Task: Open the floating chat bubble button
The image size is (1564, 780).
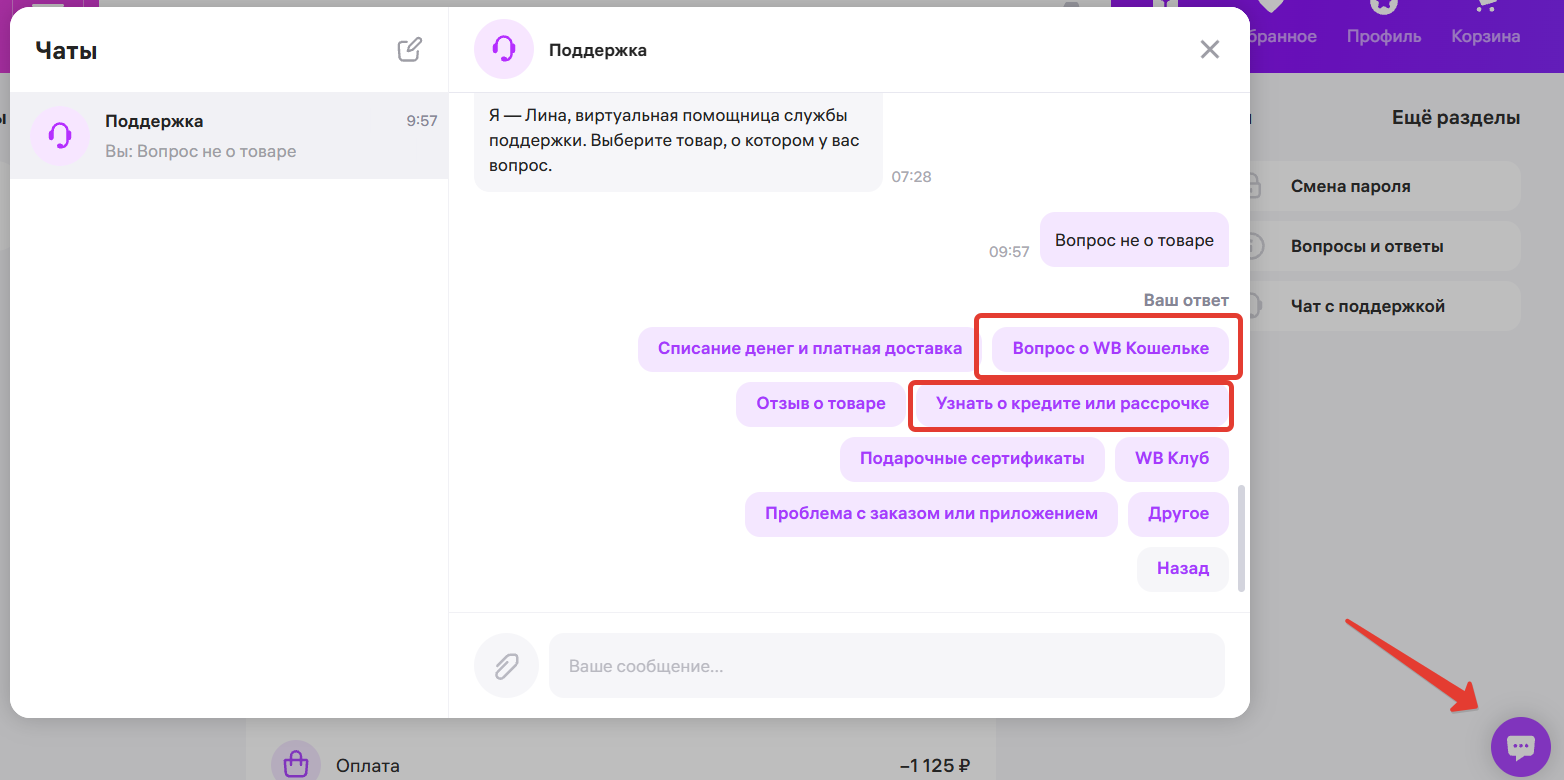Action: (1520, 747)
